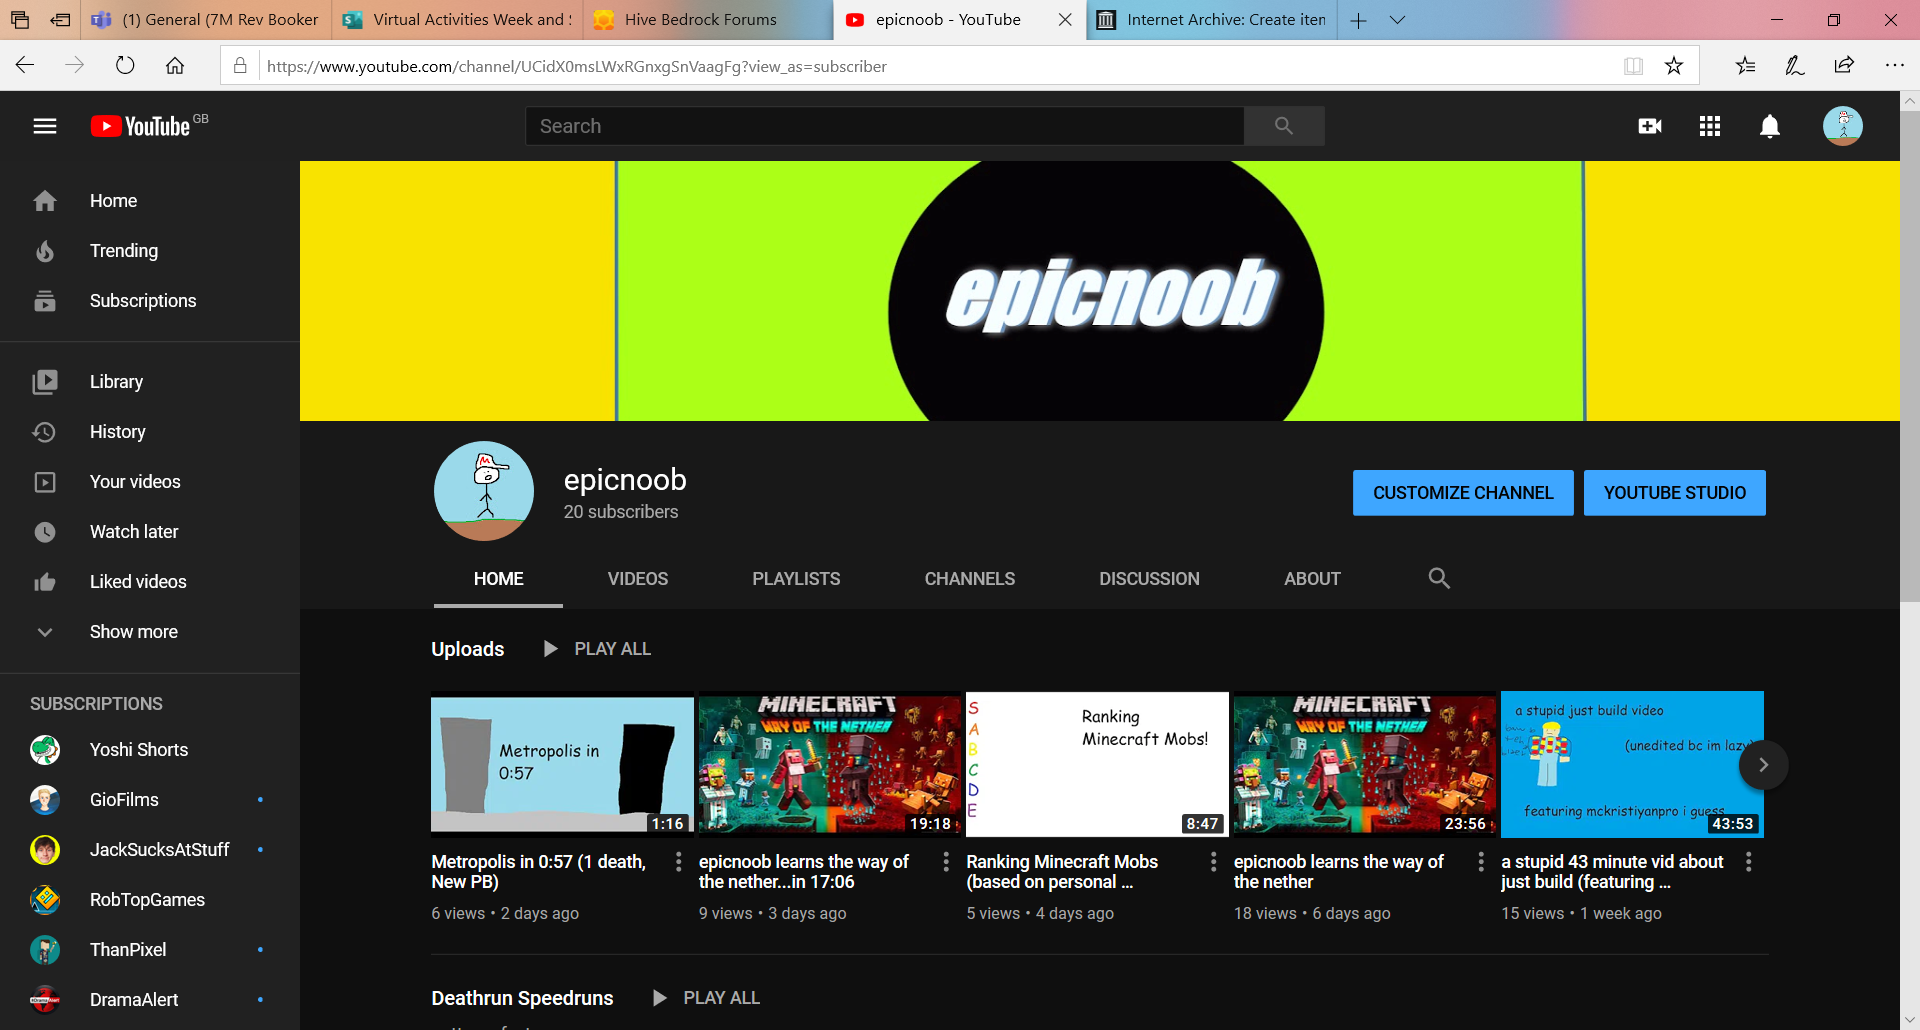Open options menu for Metropolis in 0:57 video
This screenshot has width=1920, height=1030.
pyautogui.click(x=679, y=862)
